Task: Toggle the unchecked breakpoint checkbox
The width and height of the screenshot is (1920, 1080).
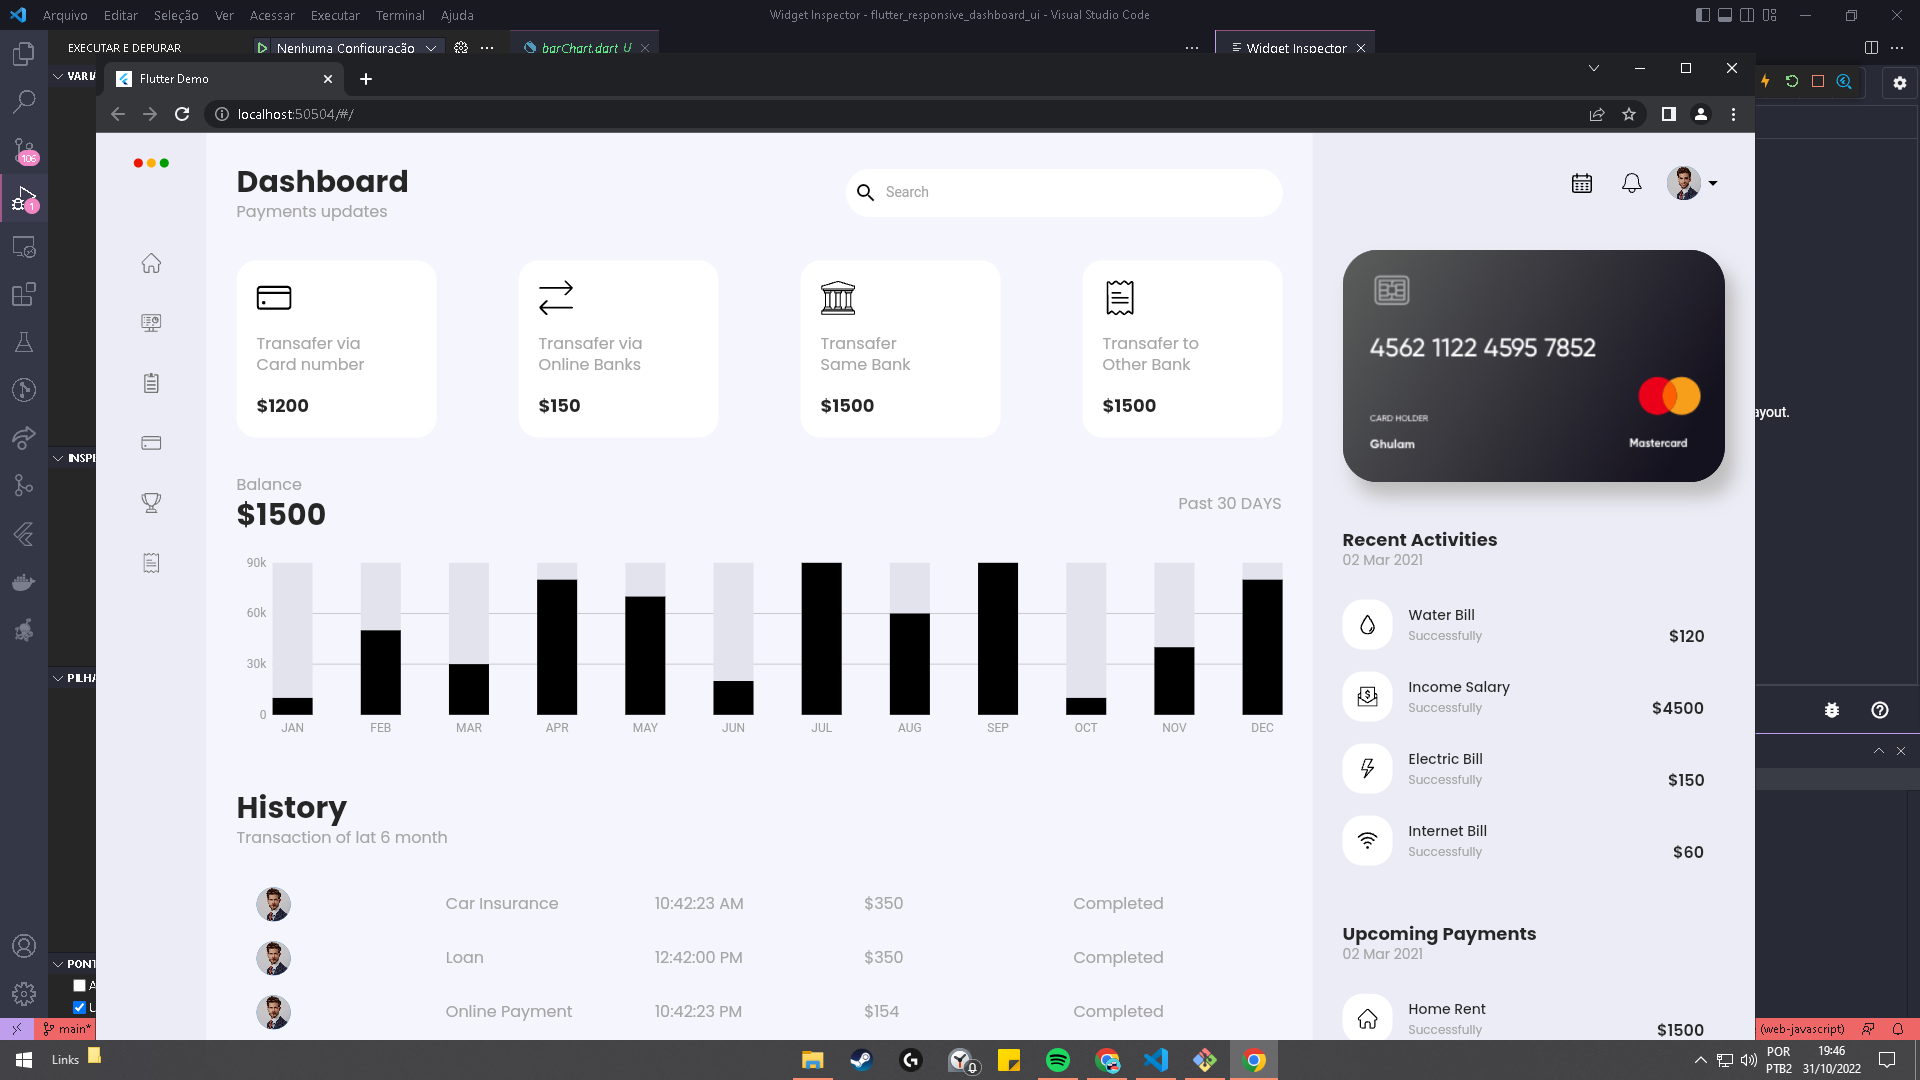Action: click(80, 986)
